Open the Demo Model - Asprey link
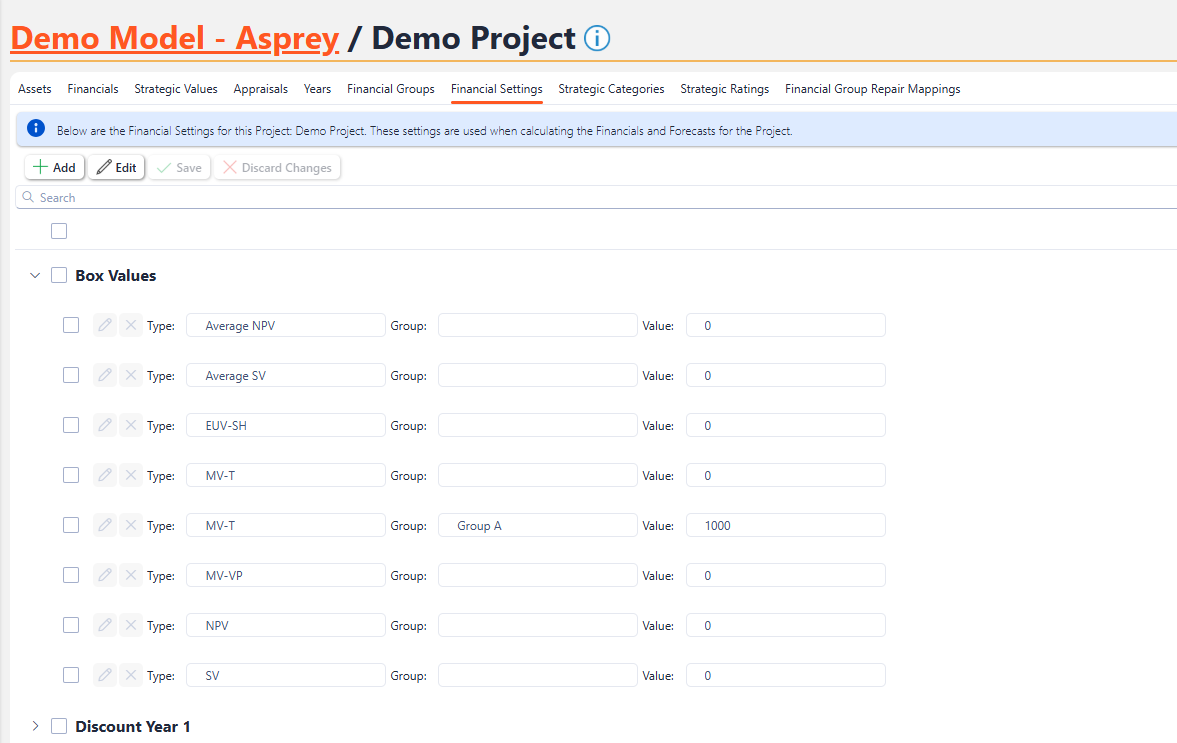Image resolution: width=1177 pixels, height=743 pixels. pyautogui.click(x=174, y=38)
